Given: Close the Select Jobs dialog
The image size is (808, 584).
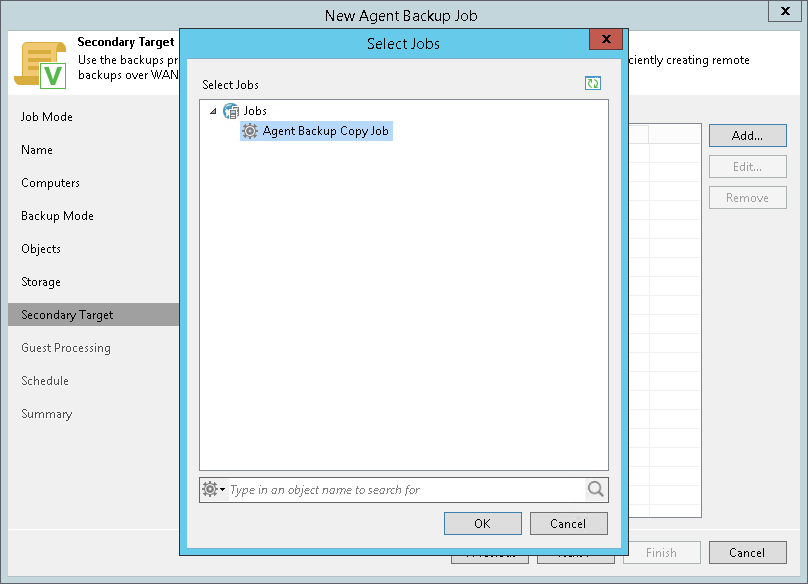Looking at the screenshot, I should pyautogui.click(x=606, y=39).
